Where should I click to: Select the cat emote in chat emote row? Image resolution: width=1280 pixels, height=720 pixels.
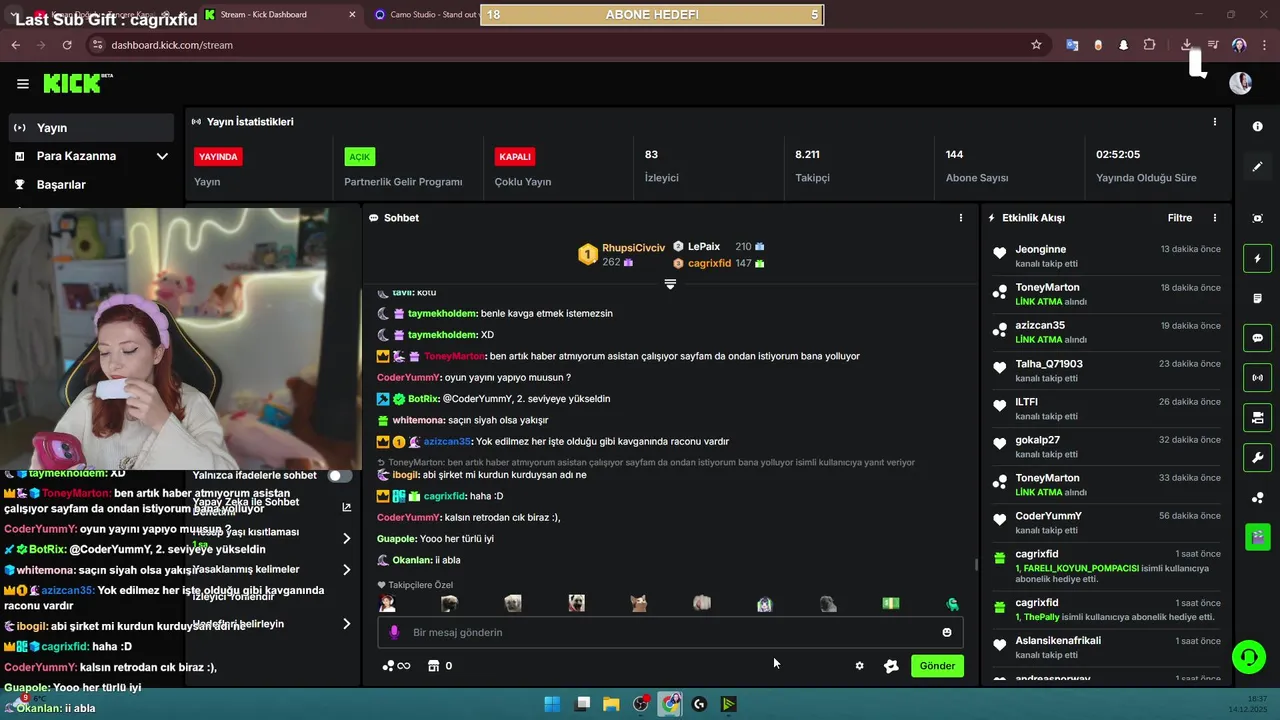(638, 603)
